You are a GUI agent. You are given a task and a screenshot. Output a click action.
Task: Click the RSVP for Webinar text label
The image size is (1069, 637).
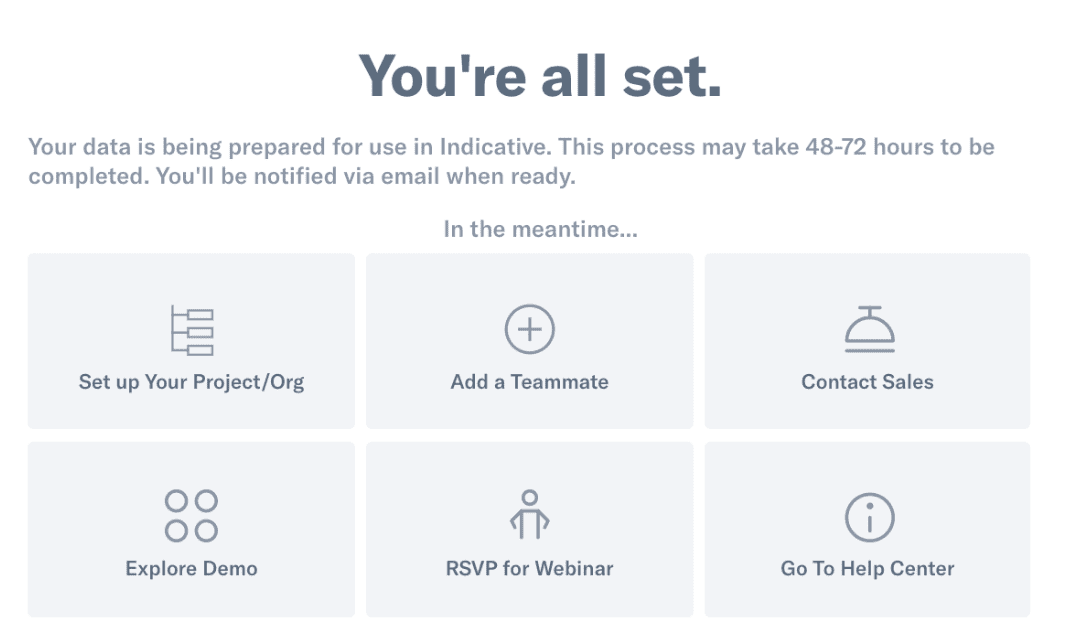click(529, 568)
